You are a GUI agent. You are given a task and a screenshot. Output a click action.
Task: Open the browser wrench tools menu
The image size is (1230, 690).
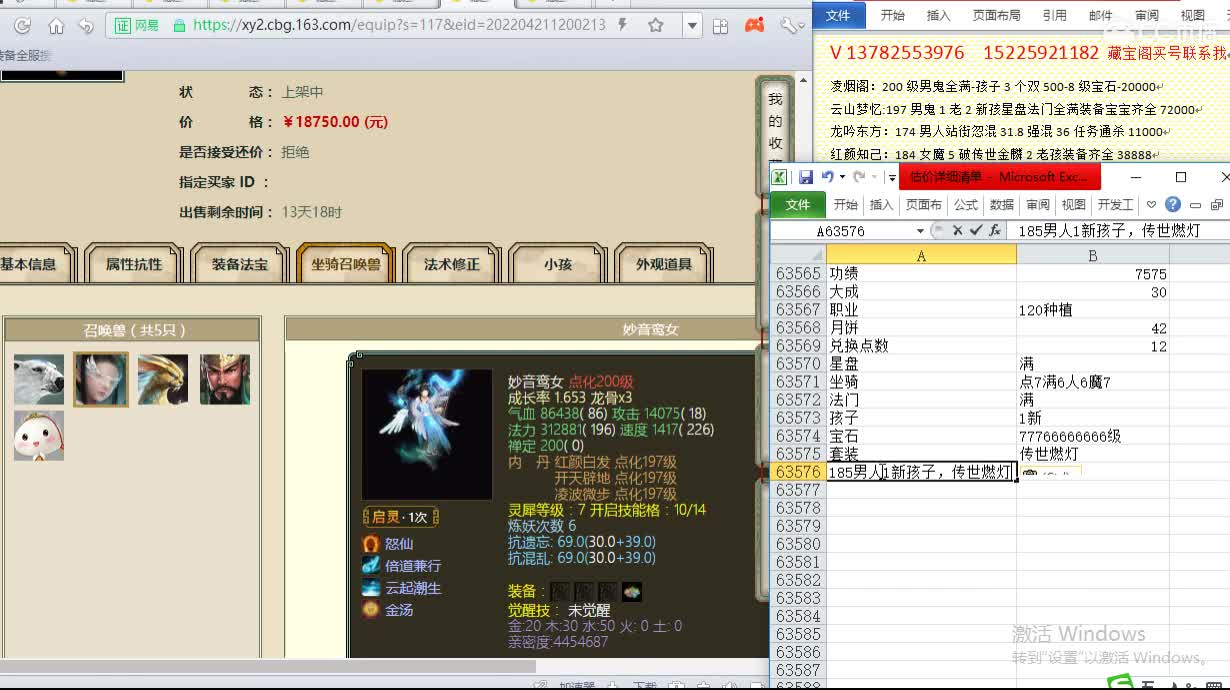click(x=789, y=26)
